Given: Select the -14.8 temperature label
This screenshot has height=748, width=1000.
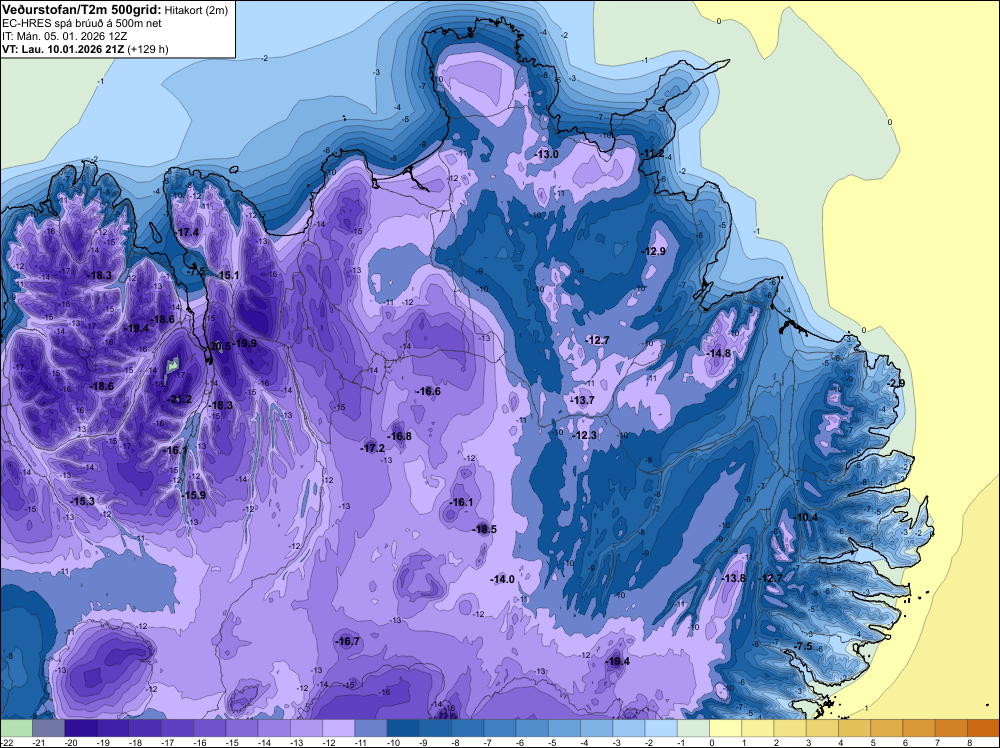Looking at the screenshot, I should pos(719,353).
